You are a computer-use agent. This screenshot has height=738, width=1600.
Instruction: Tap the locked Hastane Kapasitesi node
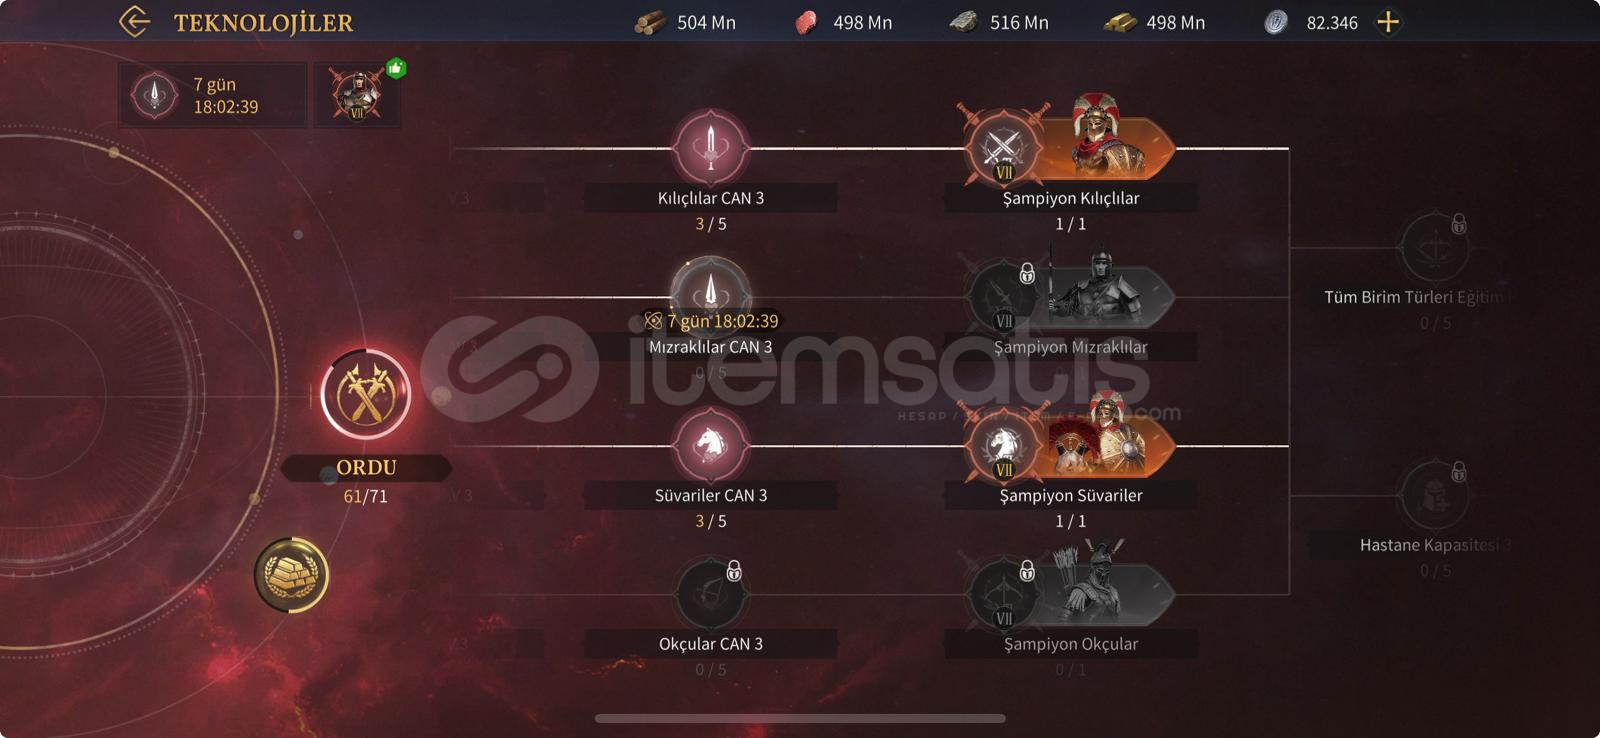coord(1435,494)
